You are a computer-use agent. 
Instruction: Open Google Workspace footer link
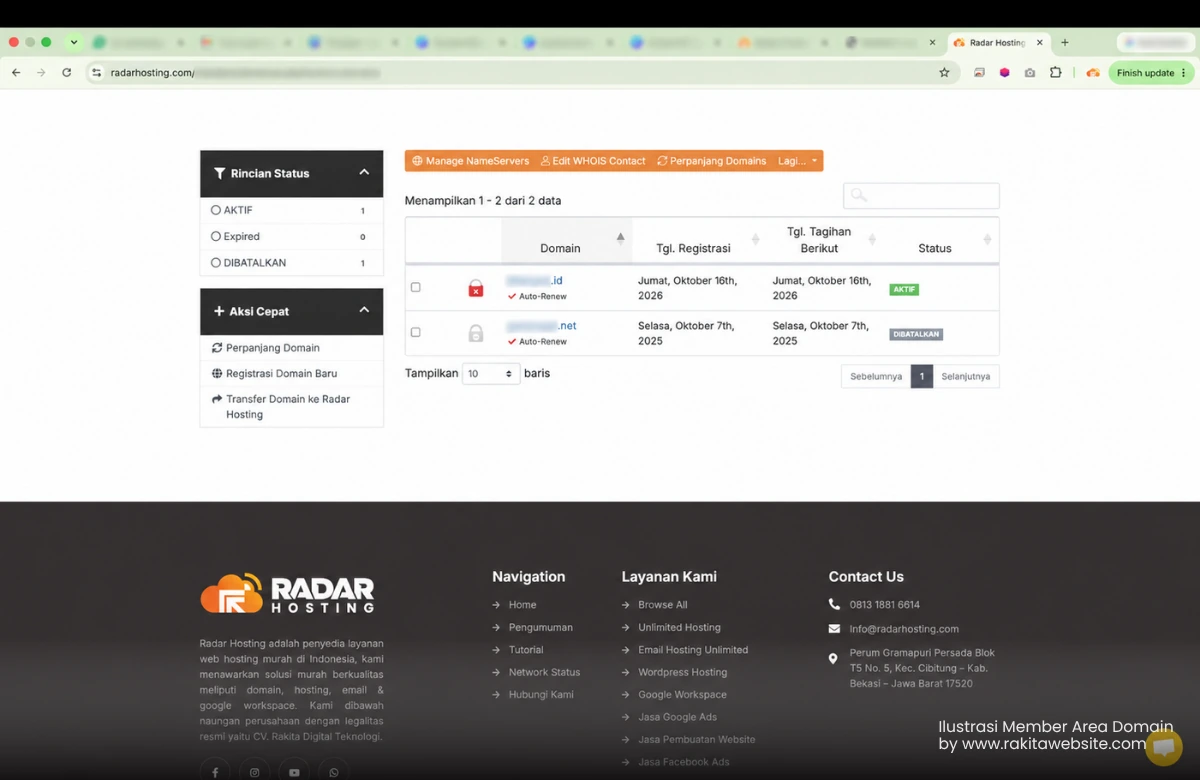pos(682,695)
